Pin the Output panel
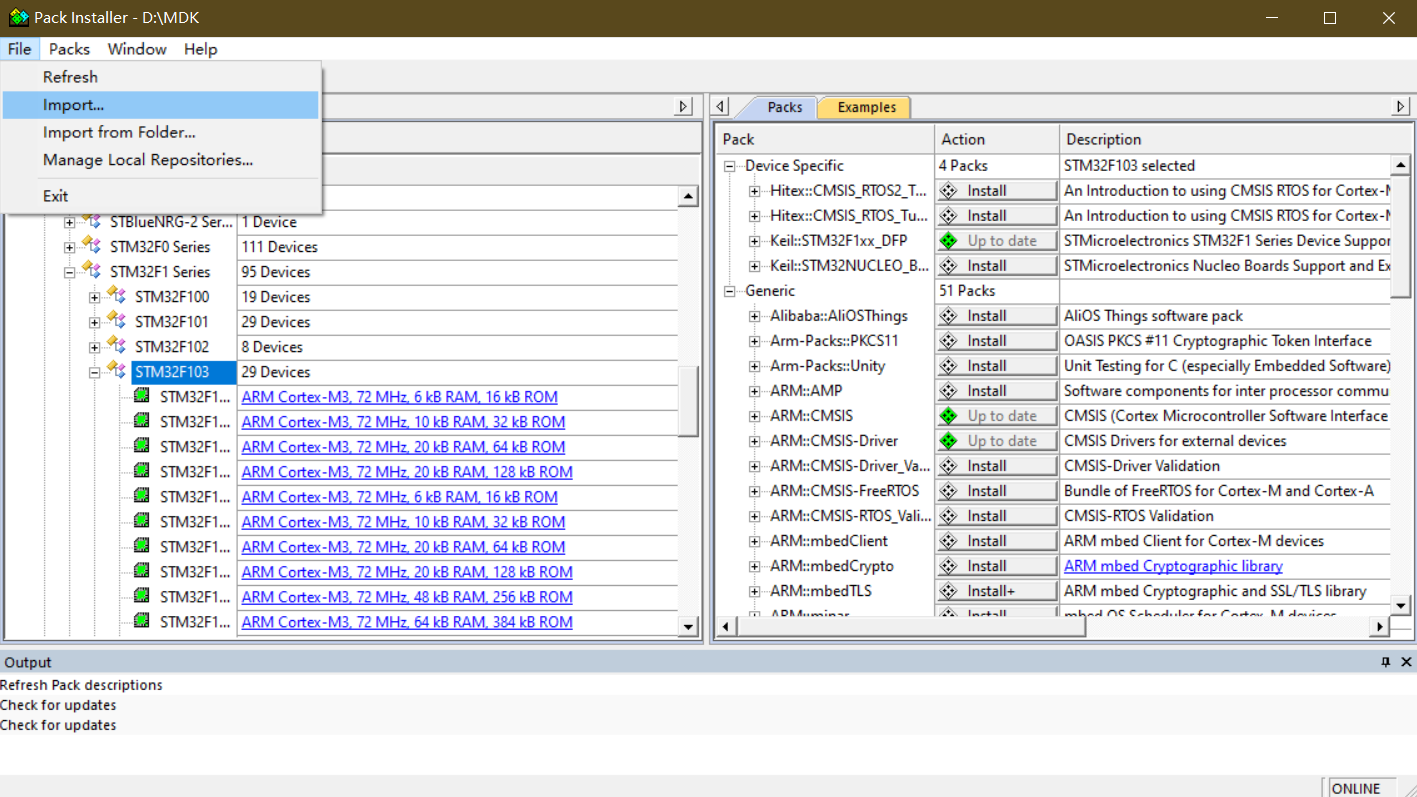 coord(1386,662)
